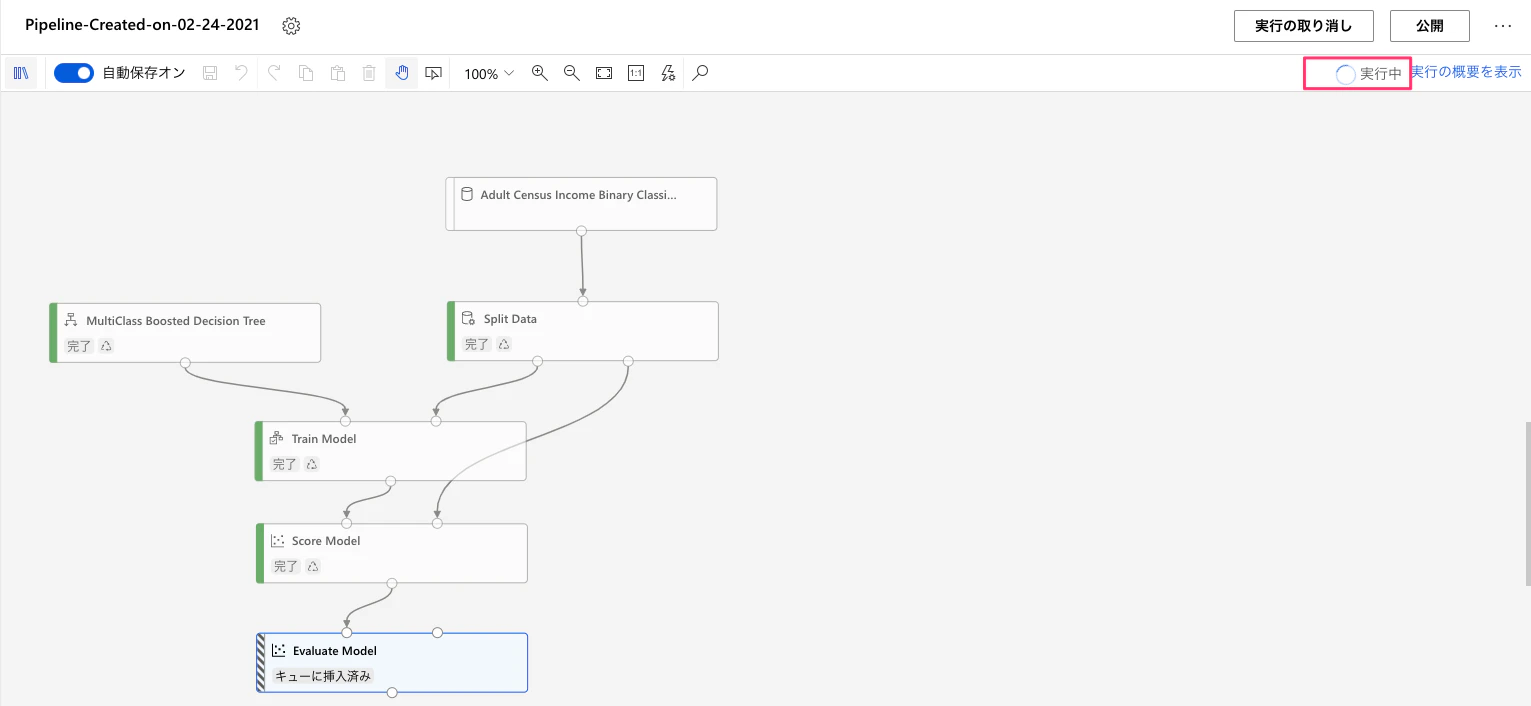Select the Score Model module title
The height and width of the screenshot is (706, 1531).
(326, 541)
